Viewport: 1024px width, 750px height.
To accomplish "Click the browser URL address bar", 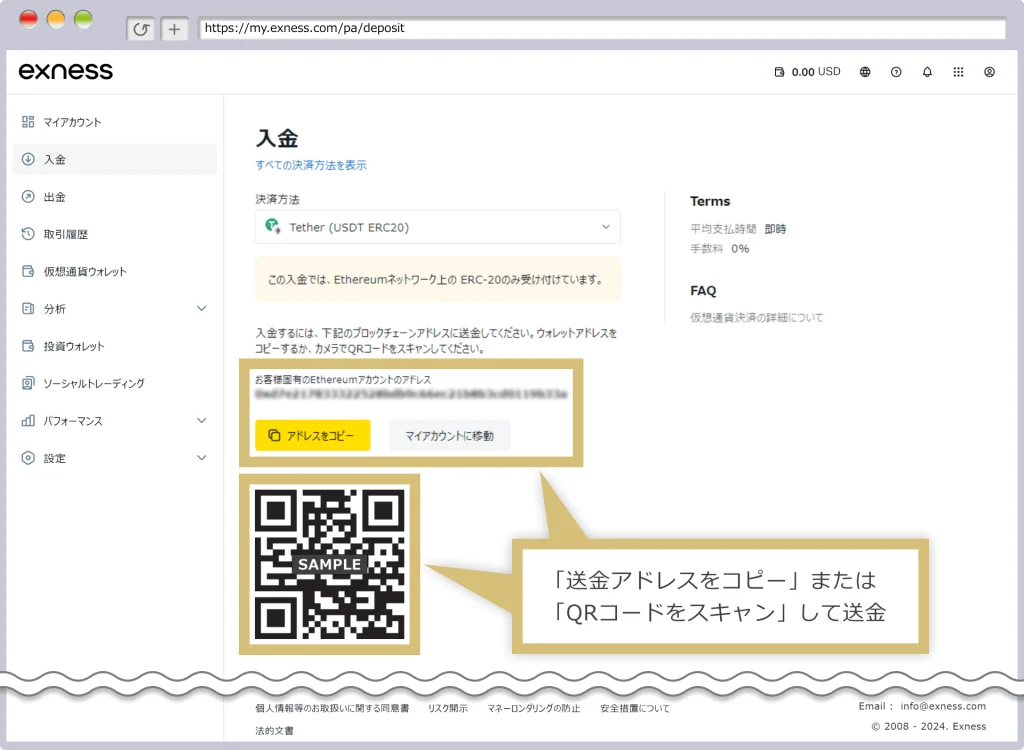I will [602, 28].
